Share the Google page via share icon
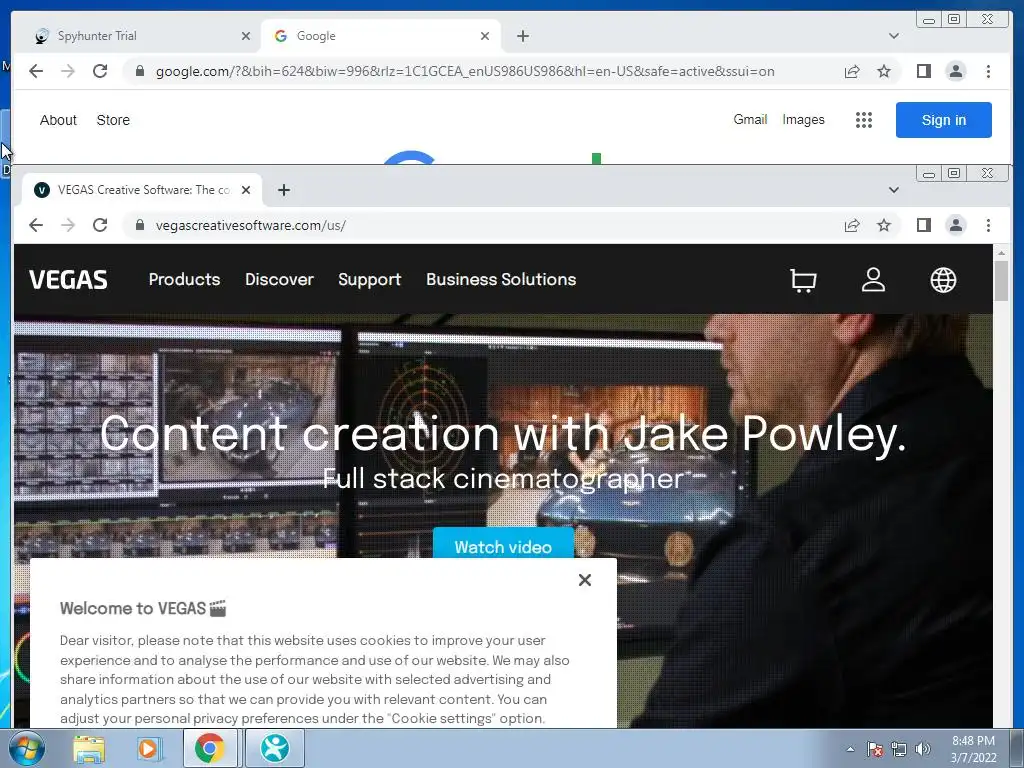This screenshot has height=768, width=1024. point(852,71)
